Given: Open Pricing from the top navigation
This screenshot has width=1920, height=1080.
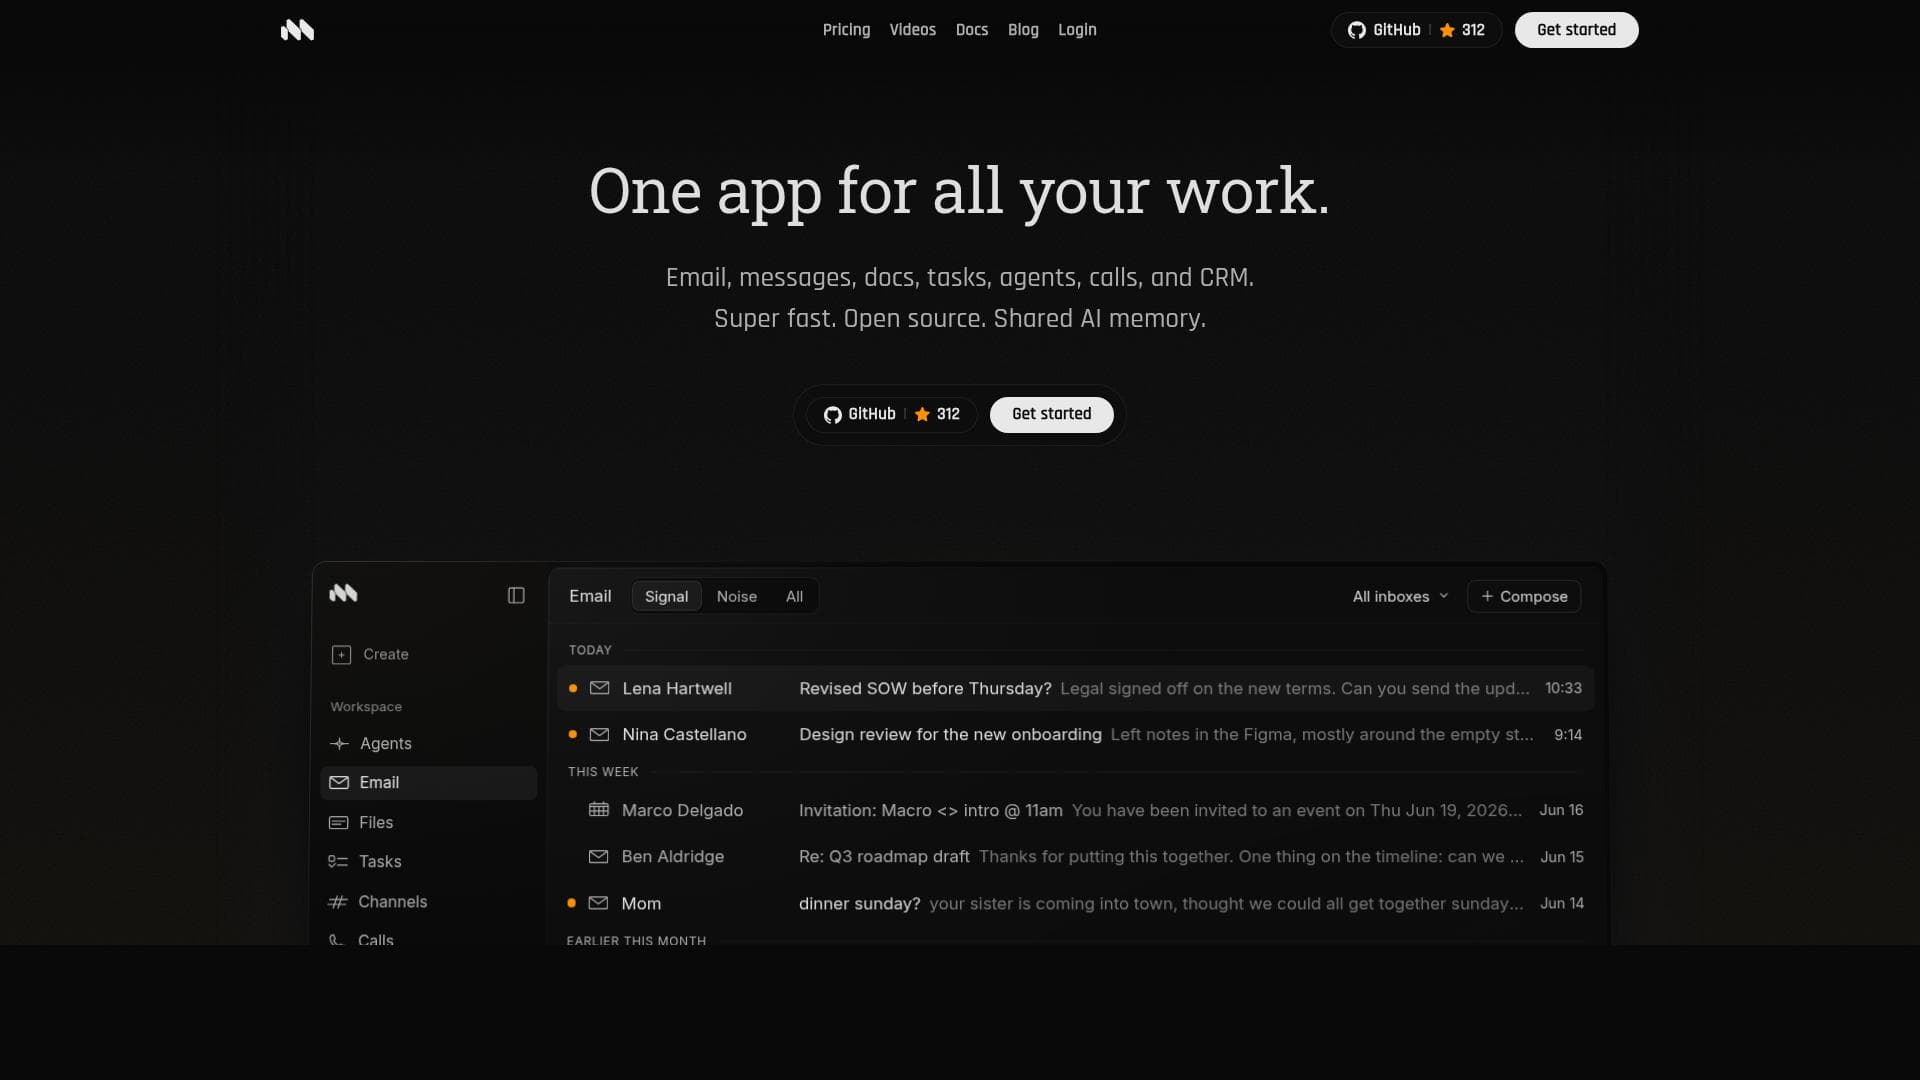Looking at the screenshot, I should tap(846, 30).
